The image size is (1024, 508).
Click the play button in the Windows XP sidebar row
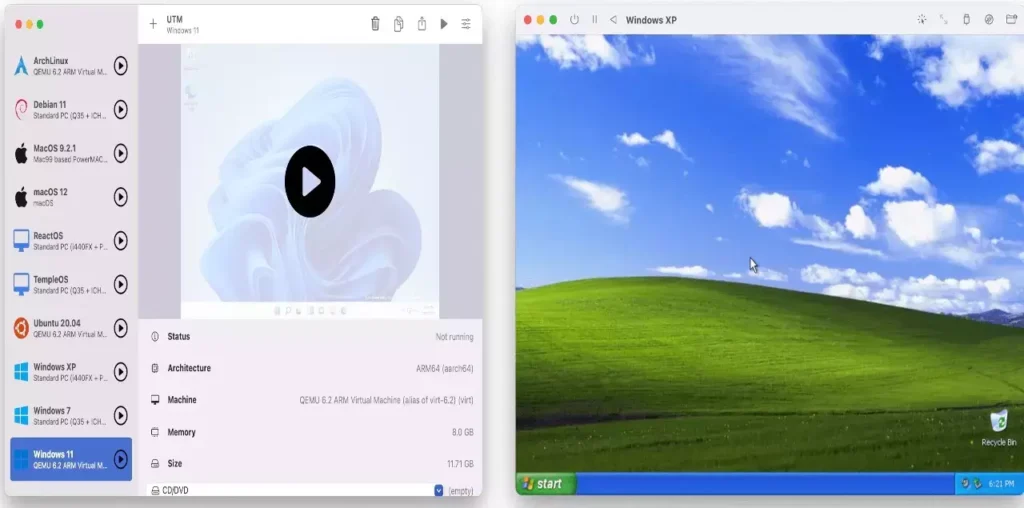pos(120,372)
